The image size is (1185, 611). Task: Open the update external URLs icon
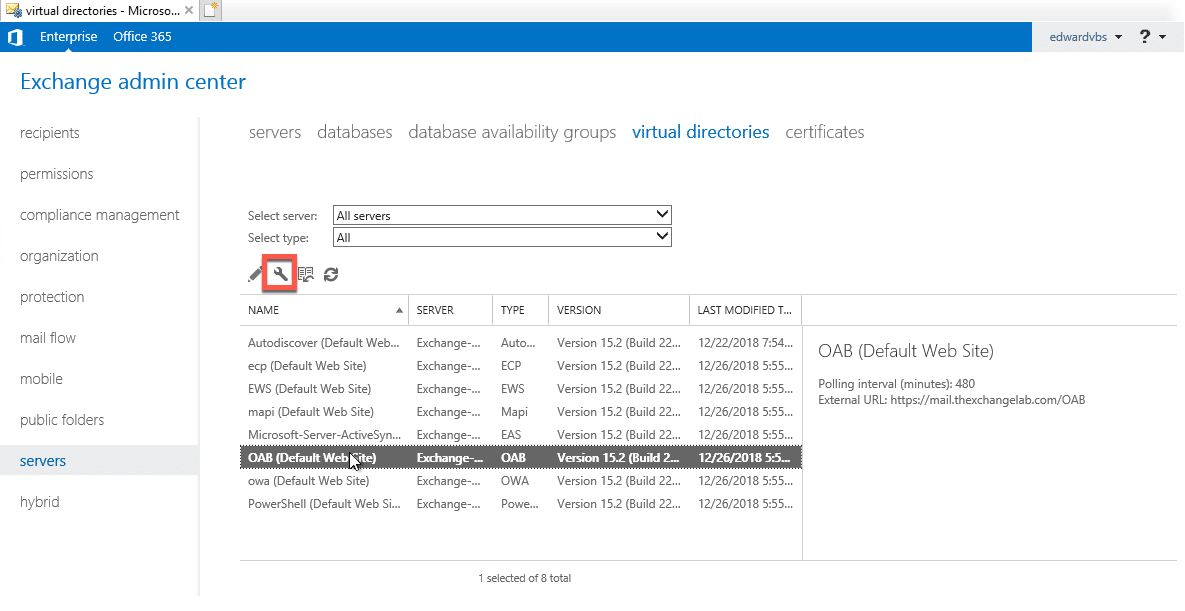306,273
